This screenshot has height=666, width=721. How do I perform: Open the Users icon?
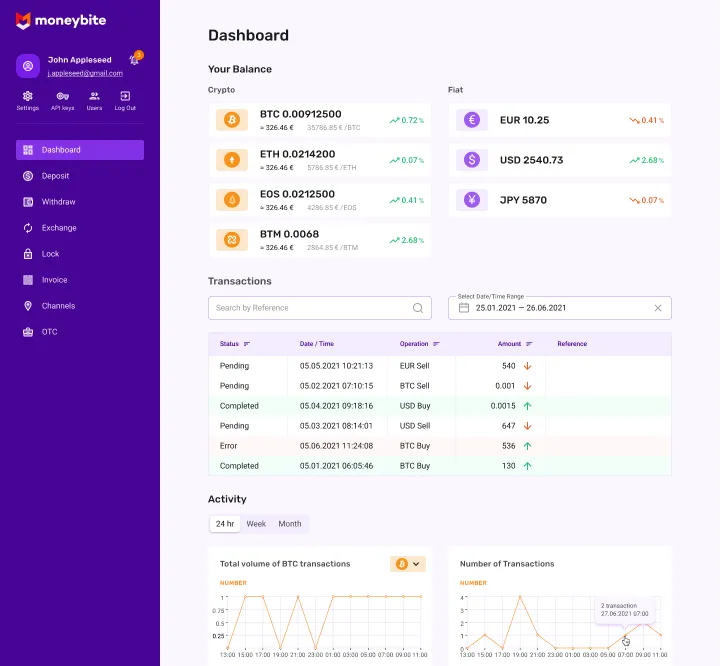point(94,96)
